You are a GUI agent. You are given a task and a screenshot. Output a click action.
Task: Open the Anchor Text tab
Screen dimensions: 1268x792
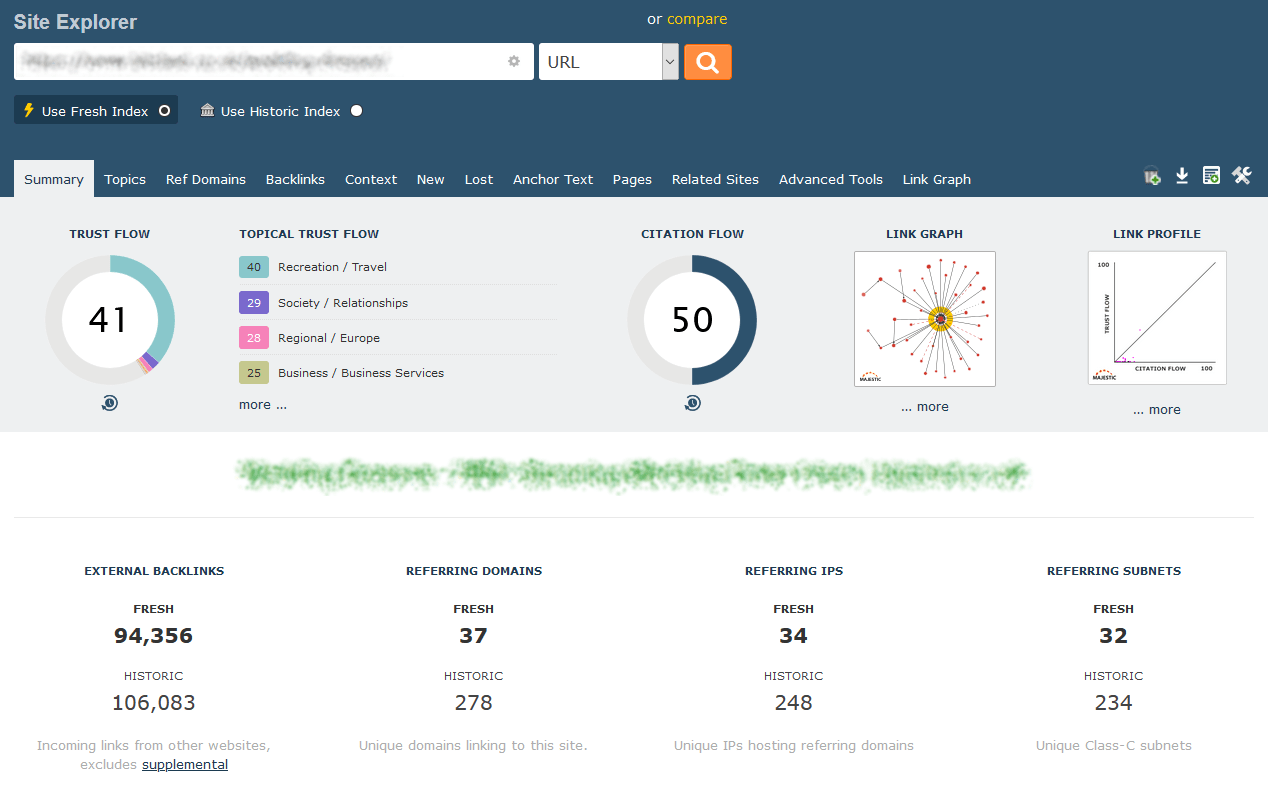553,179
